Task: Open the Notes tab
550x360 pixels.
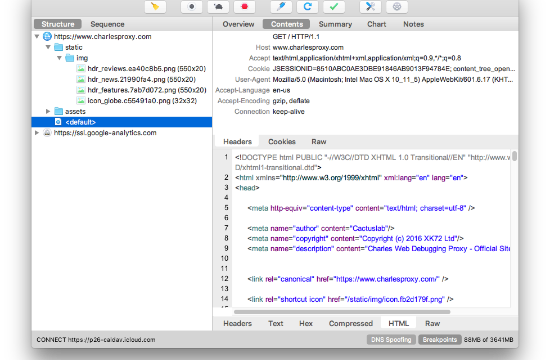Action: [414, 24]
